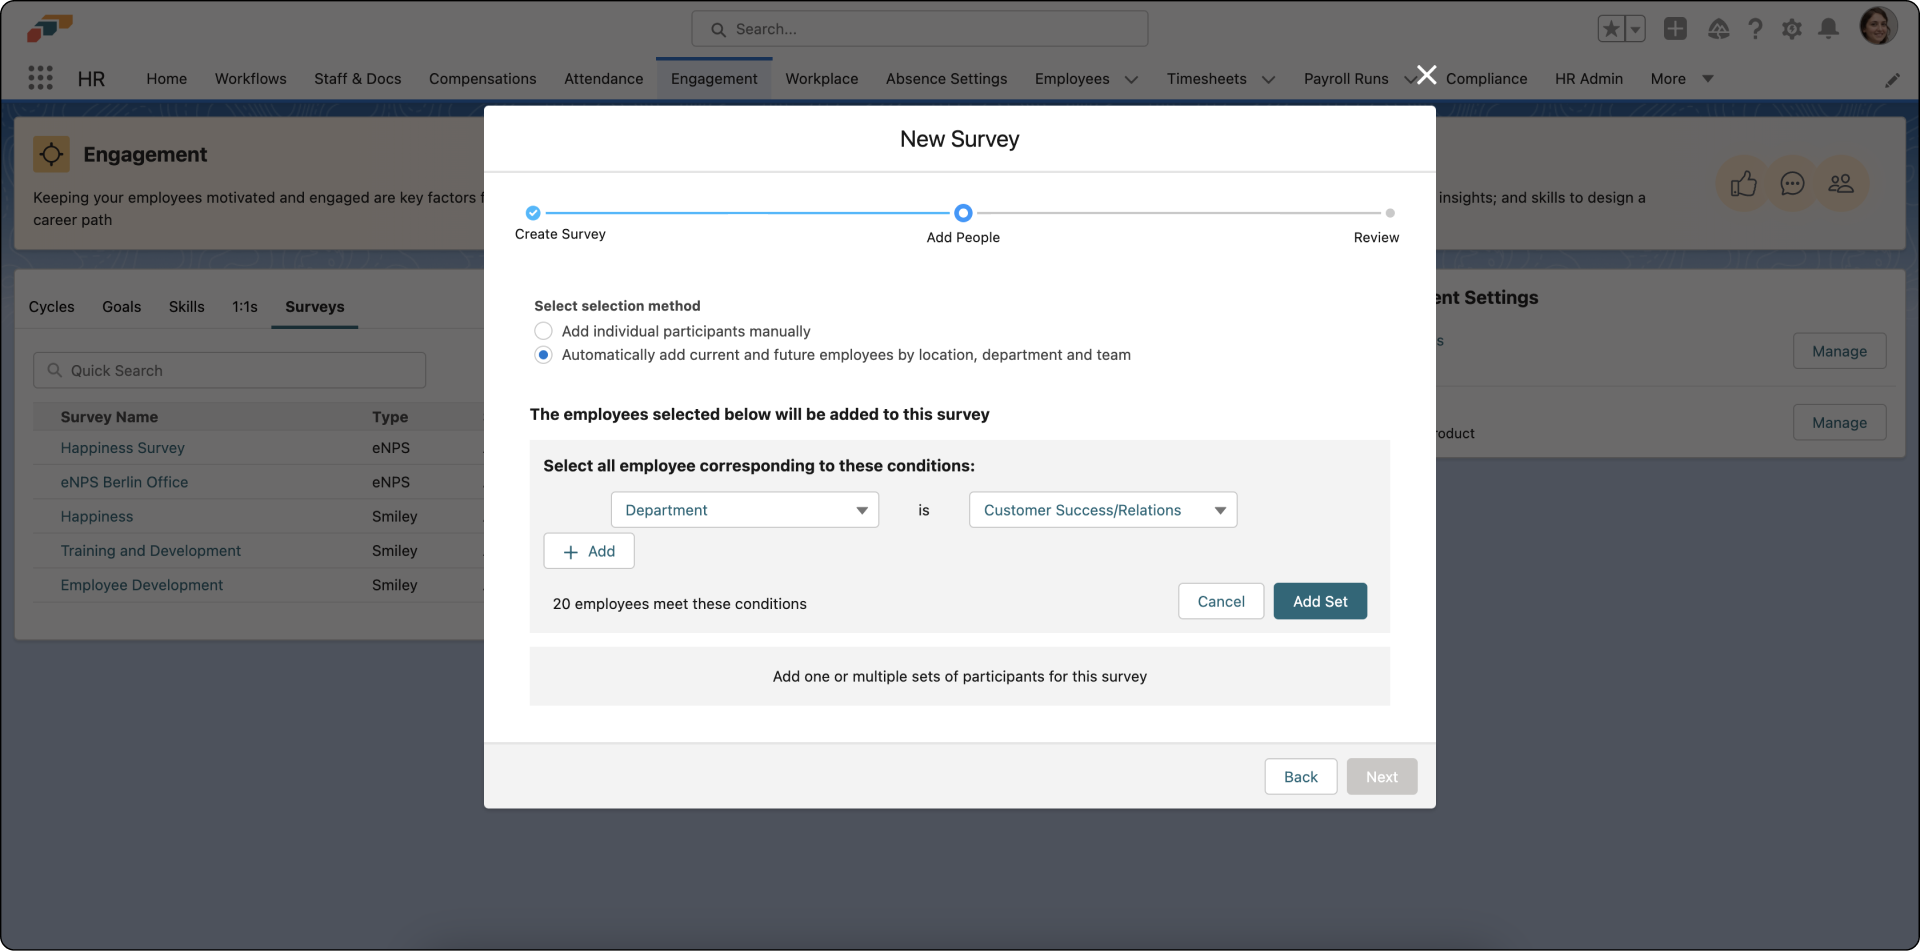Expand the More navigation menu
Image resolution: width=1920 pixels, height=951 pixels.
coord(1681,78)
